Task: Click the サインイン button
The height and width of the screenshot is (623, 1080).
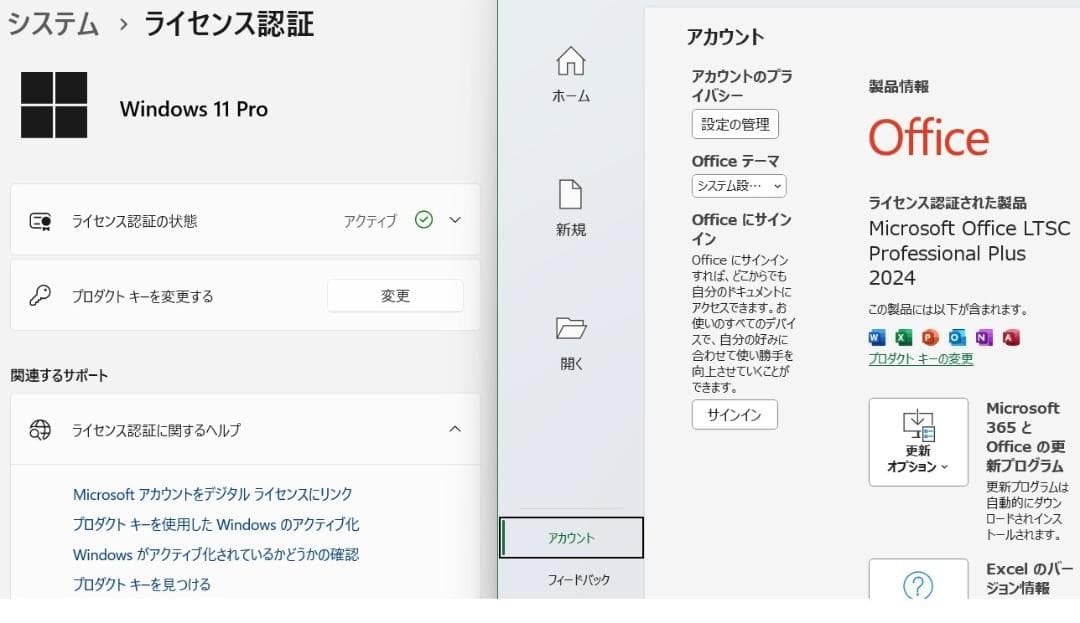Action: 734,414
